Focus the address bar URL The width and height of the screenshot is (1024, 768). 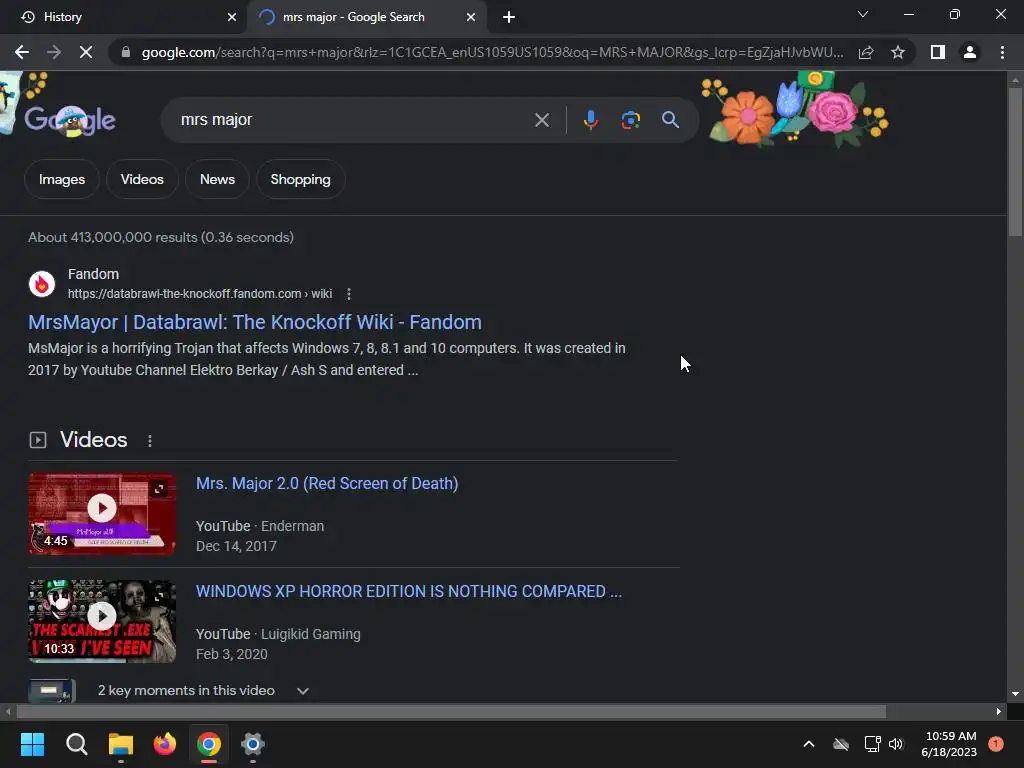(492, 52)
